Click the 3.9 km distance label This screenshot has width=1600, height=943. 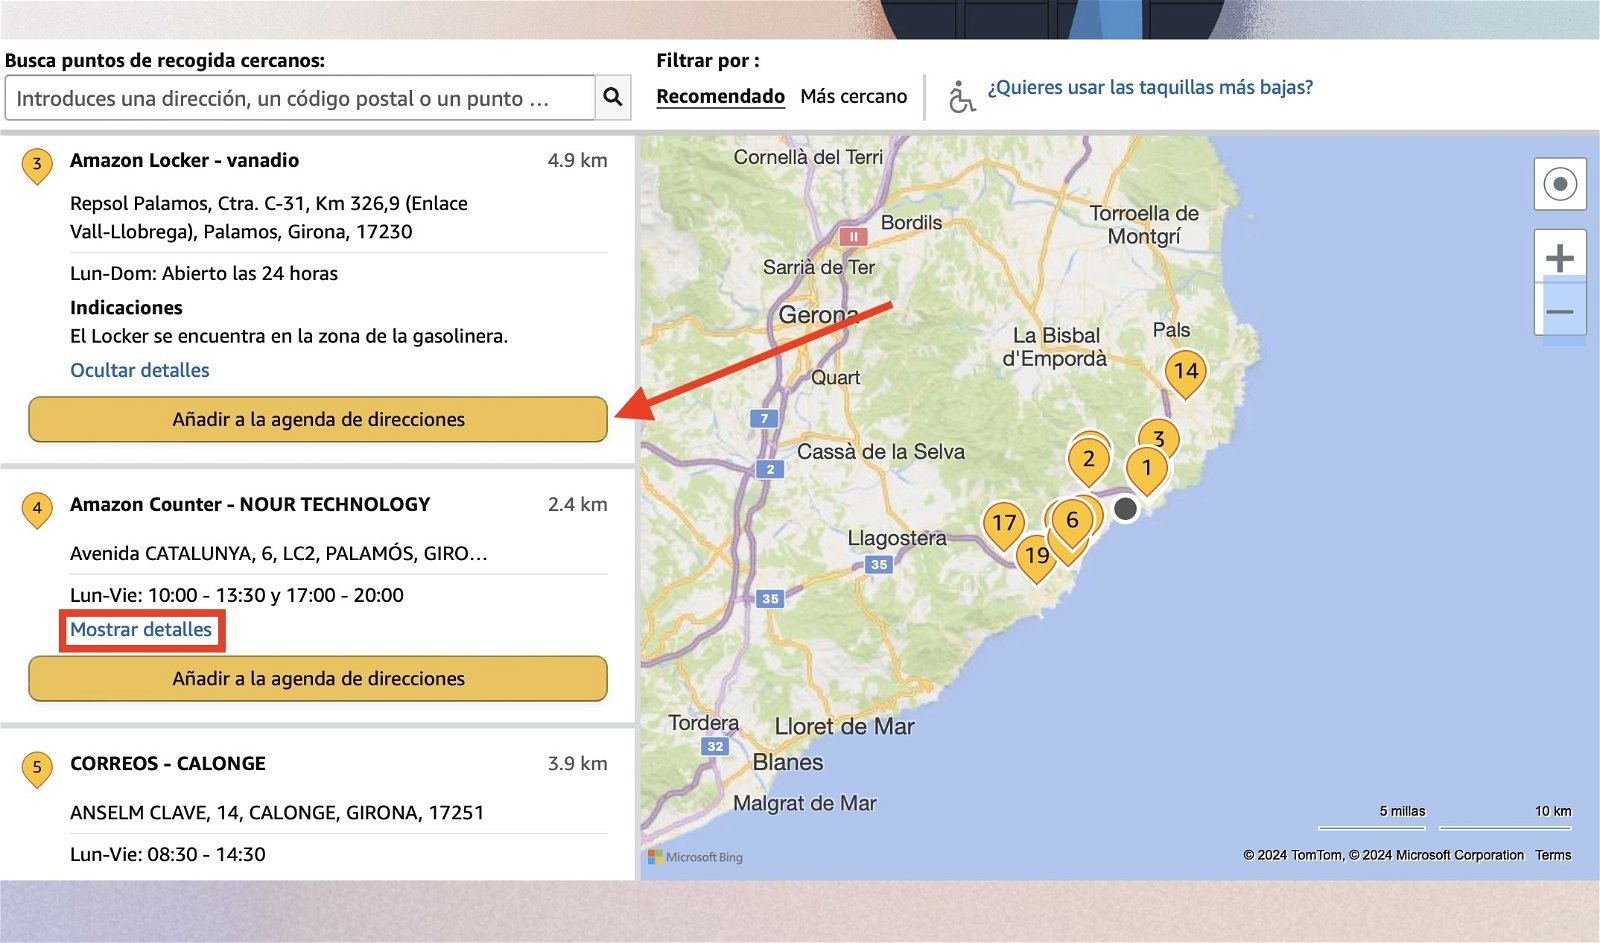[577, 763]
